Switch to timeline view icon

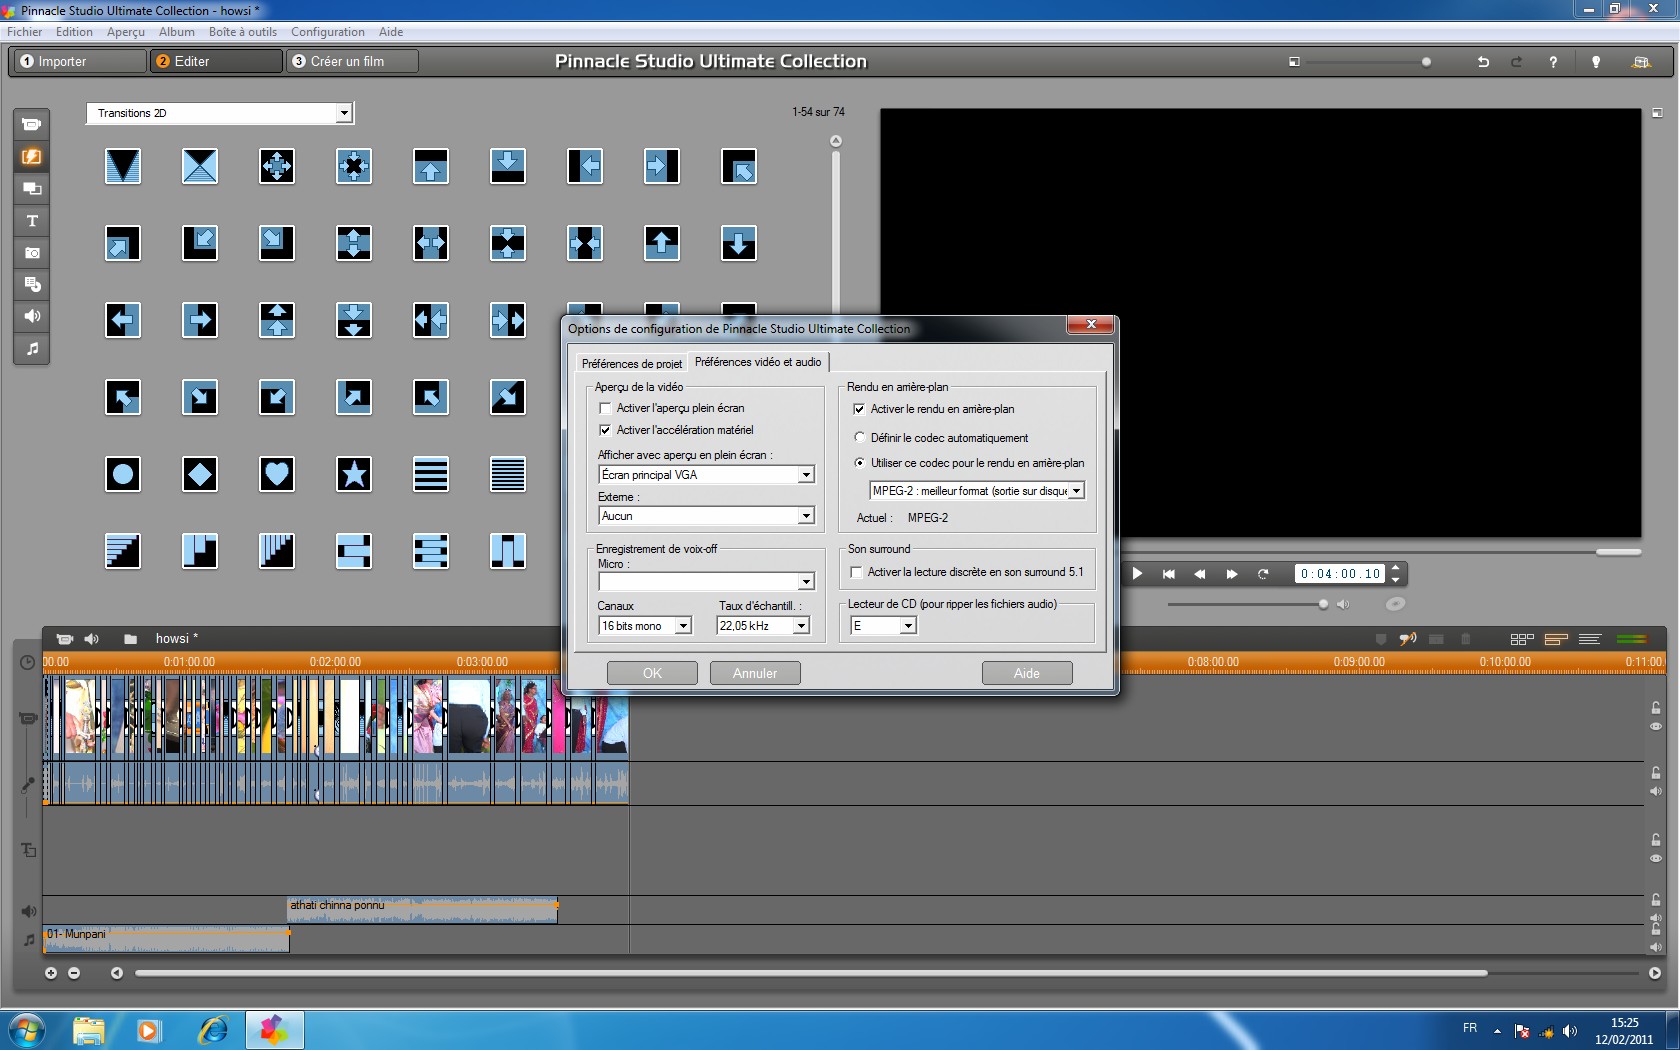[x=1556, y=639]
